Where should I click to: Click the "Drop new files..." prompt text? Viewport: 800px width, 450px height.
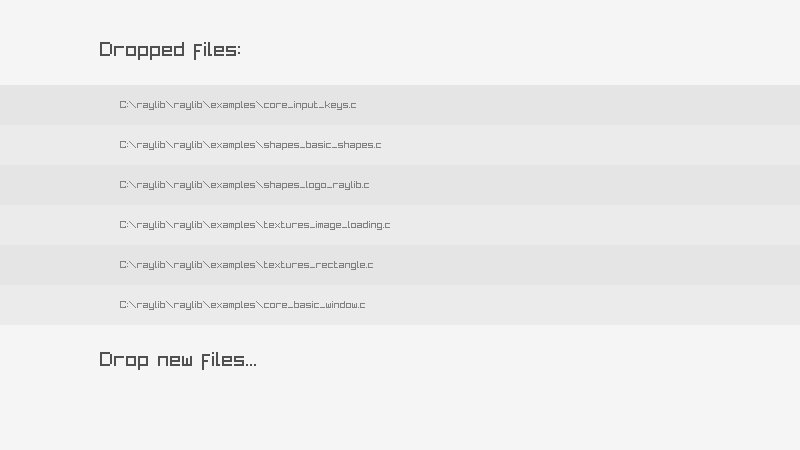click(x=178, y=360)
